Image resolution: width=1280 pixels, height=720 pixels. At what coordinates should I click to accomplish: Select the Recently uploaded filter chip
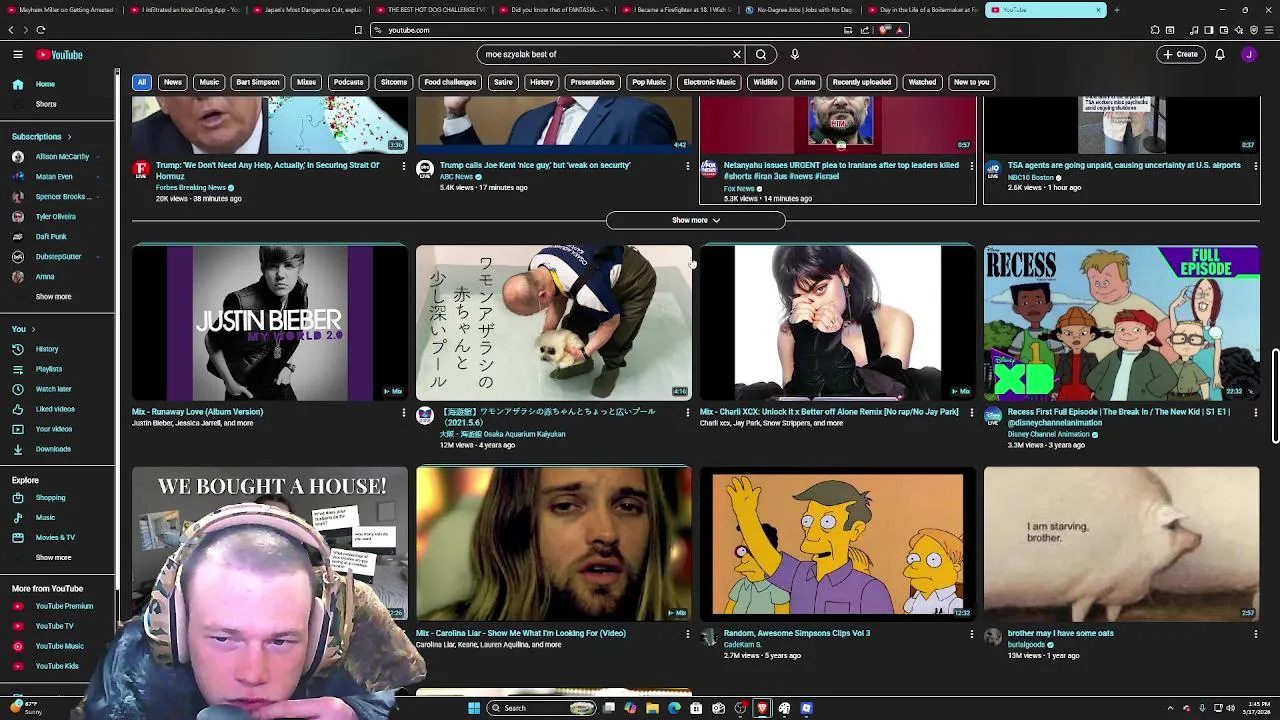pos(861,82)
